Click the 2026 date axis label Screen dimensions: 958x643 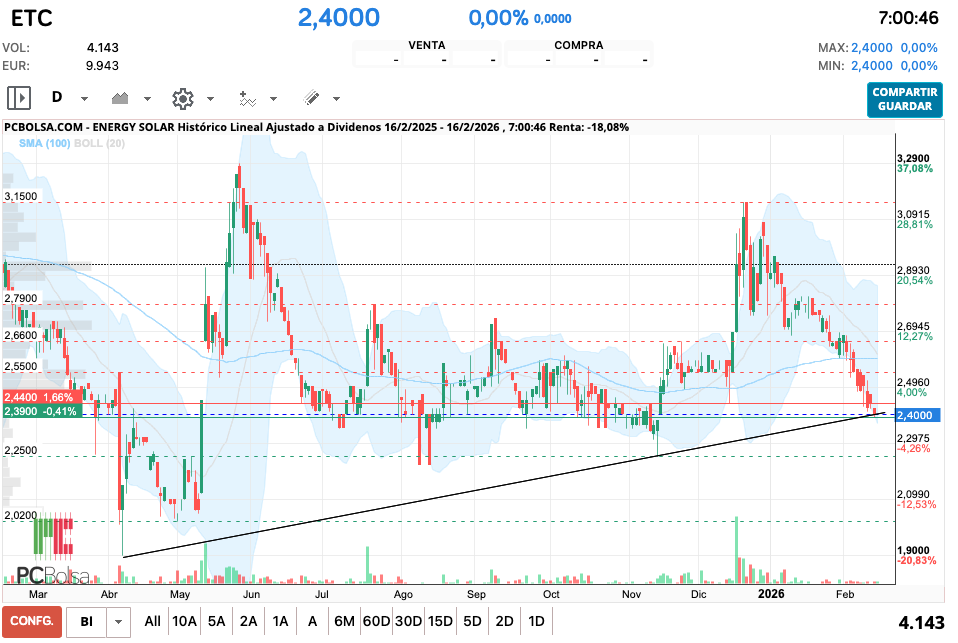pyautogui.click(x=771, y=594)
